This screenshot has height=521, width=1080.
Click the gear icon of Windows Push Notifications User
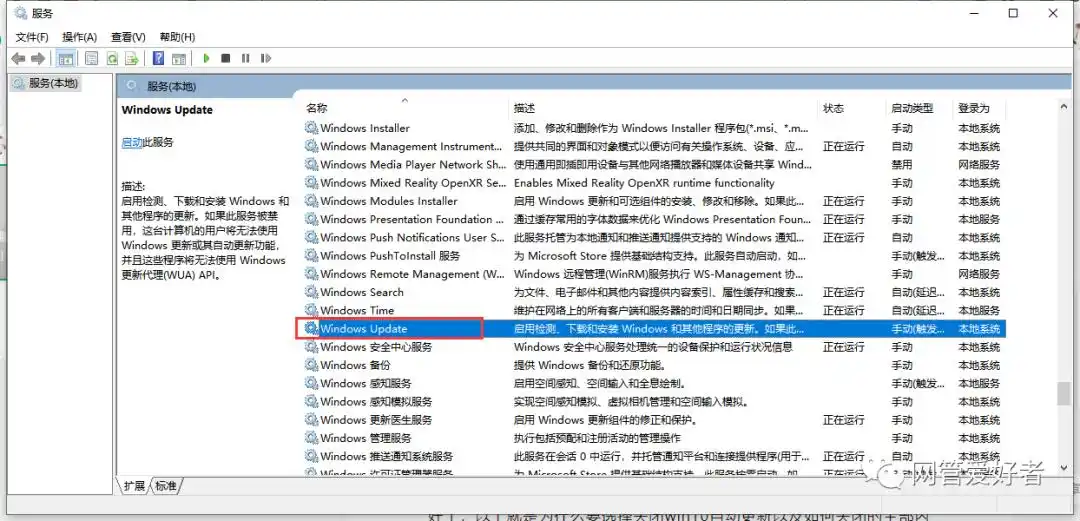point(311,237)
